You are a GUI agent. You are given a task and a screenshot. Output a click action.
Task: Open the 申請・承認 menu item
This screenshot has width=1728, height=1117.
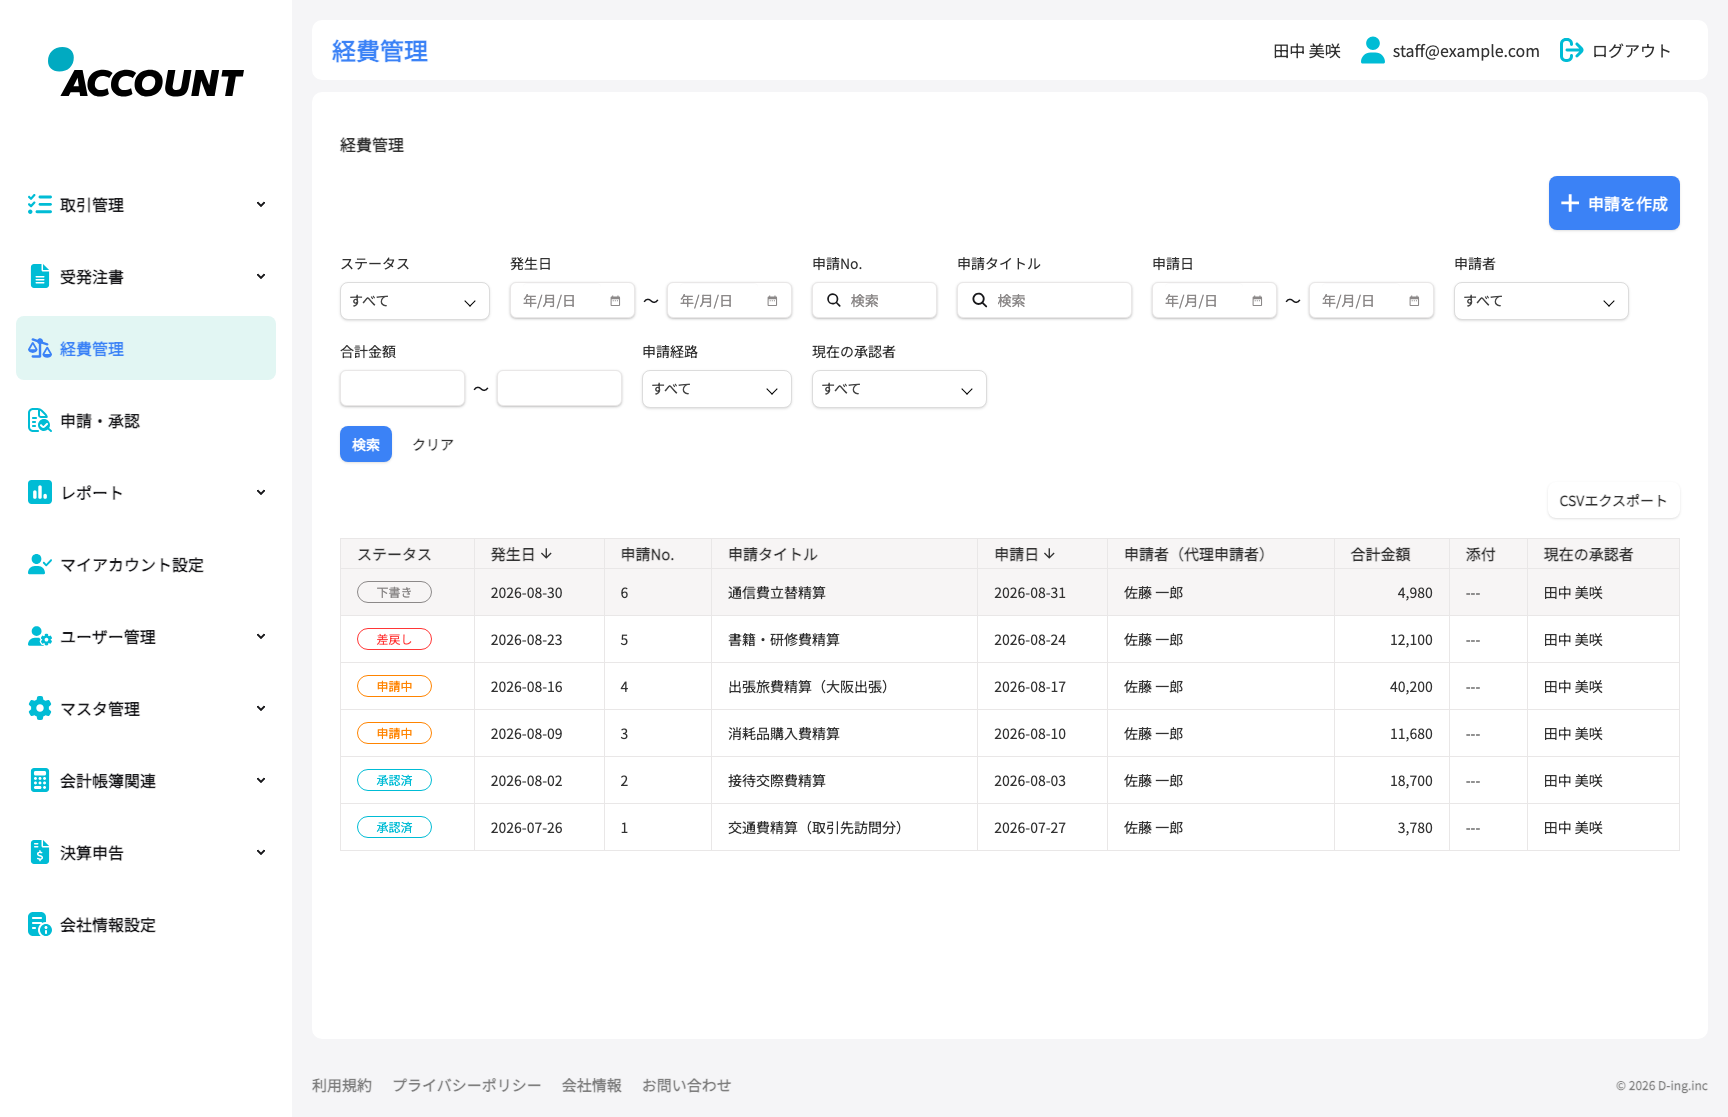(x=146, y=420)
